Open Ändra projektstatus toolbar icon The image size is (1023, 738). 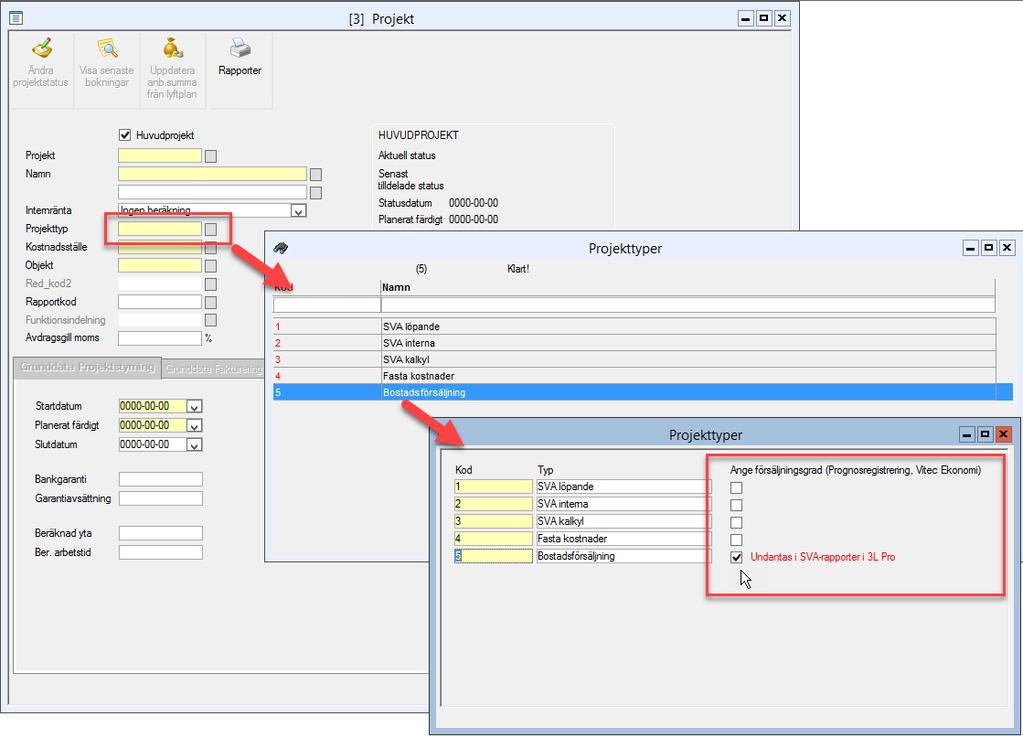tap(41, 48)
